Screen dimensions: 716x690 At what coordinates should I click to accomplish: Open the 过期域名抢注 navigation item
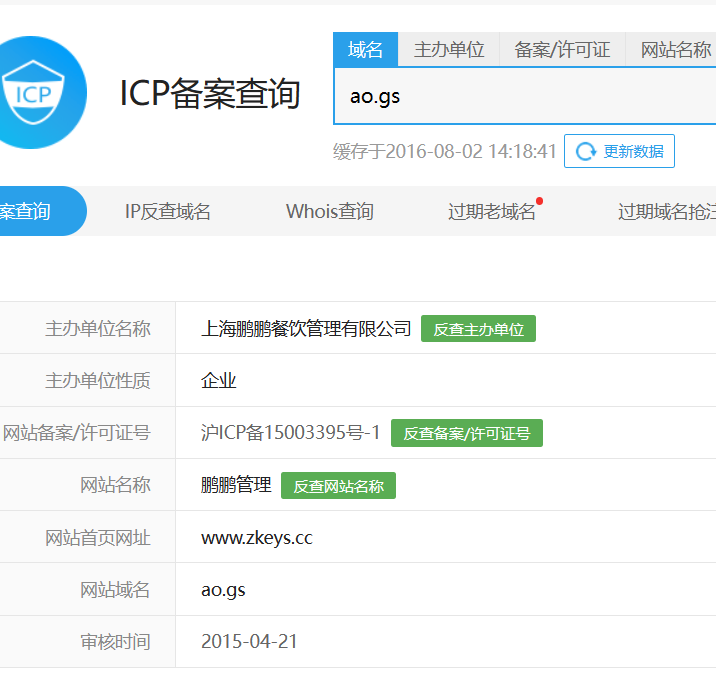666,211
